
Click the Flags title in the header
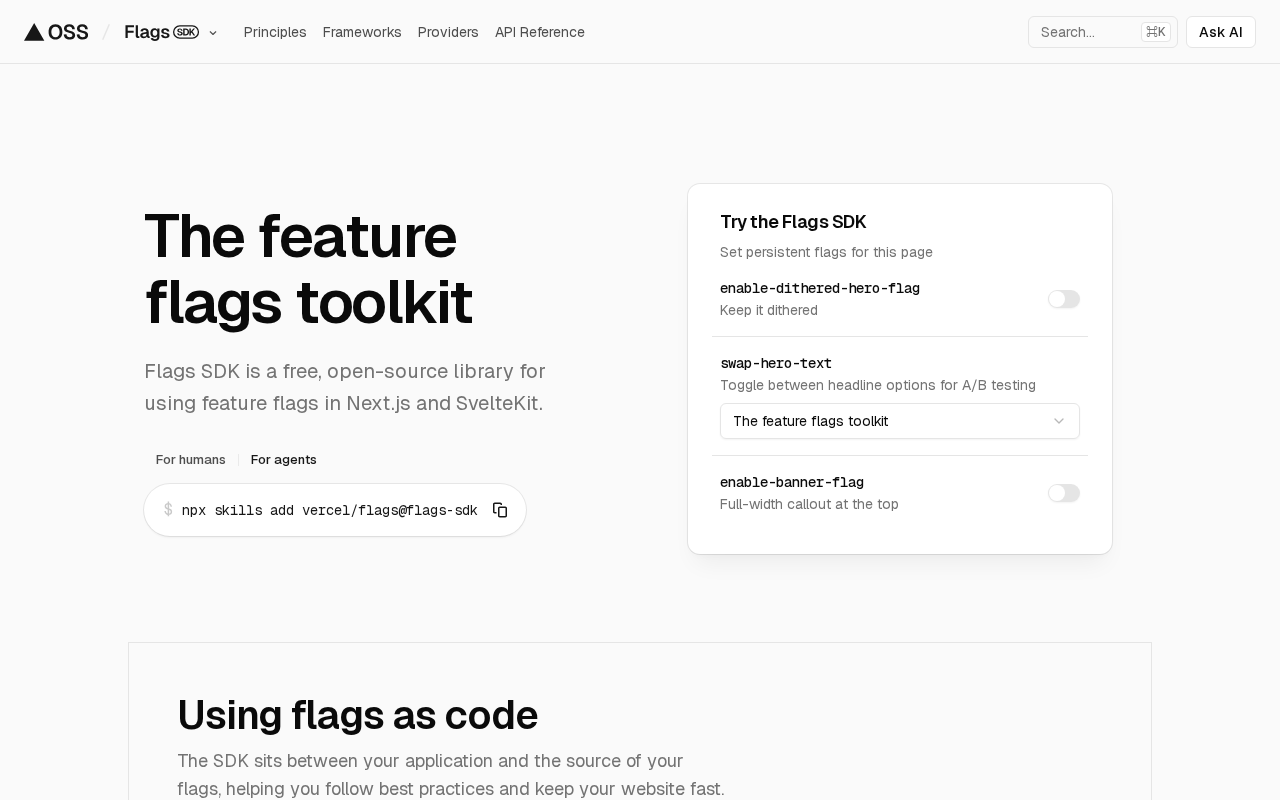coord(146,32)
